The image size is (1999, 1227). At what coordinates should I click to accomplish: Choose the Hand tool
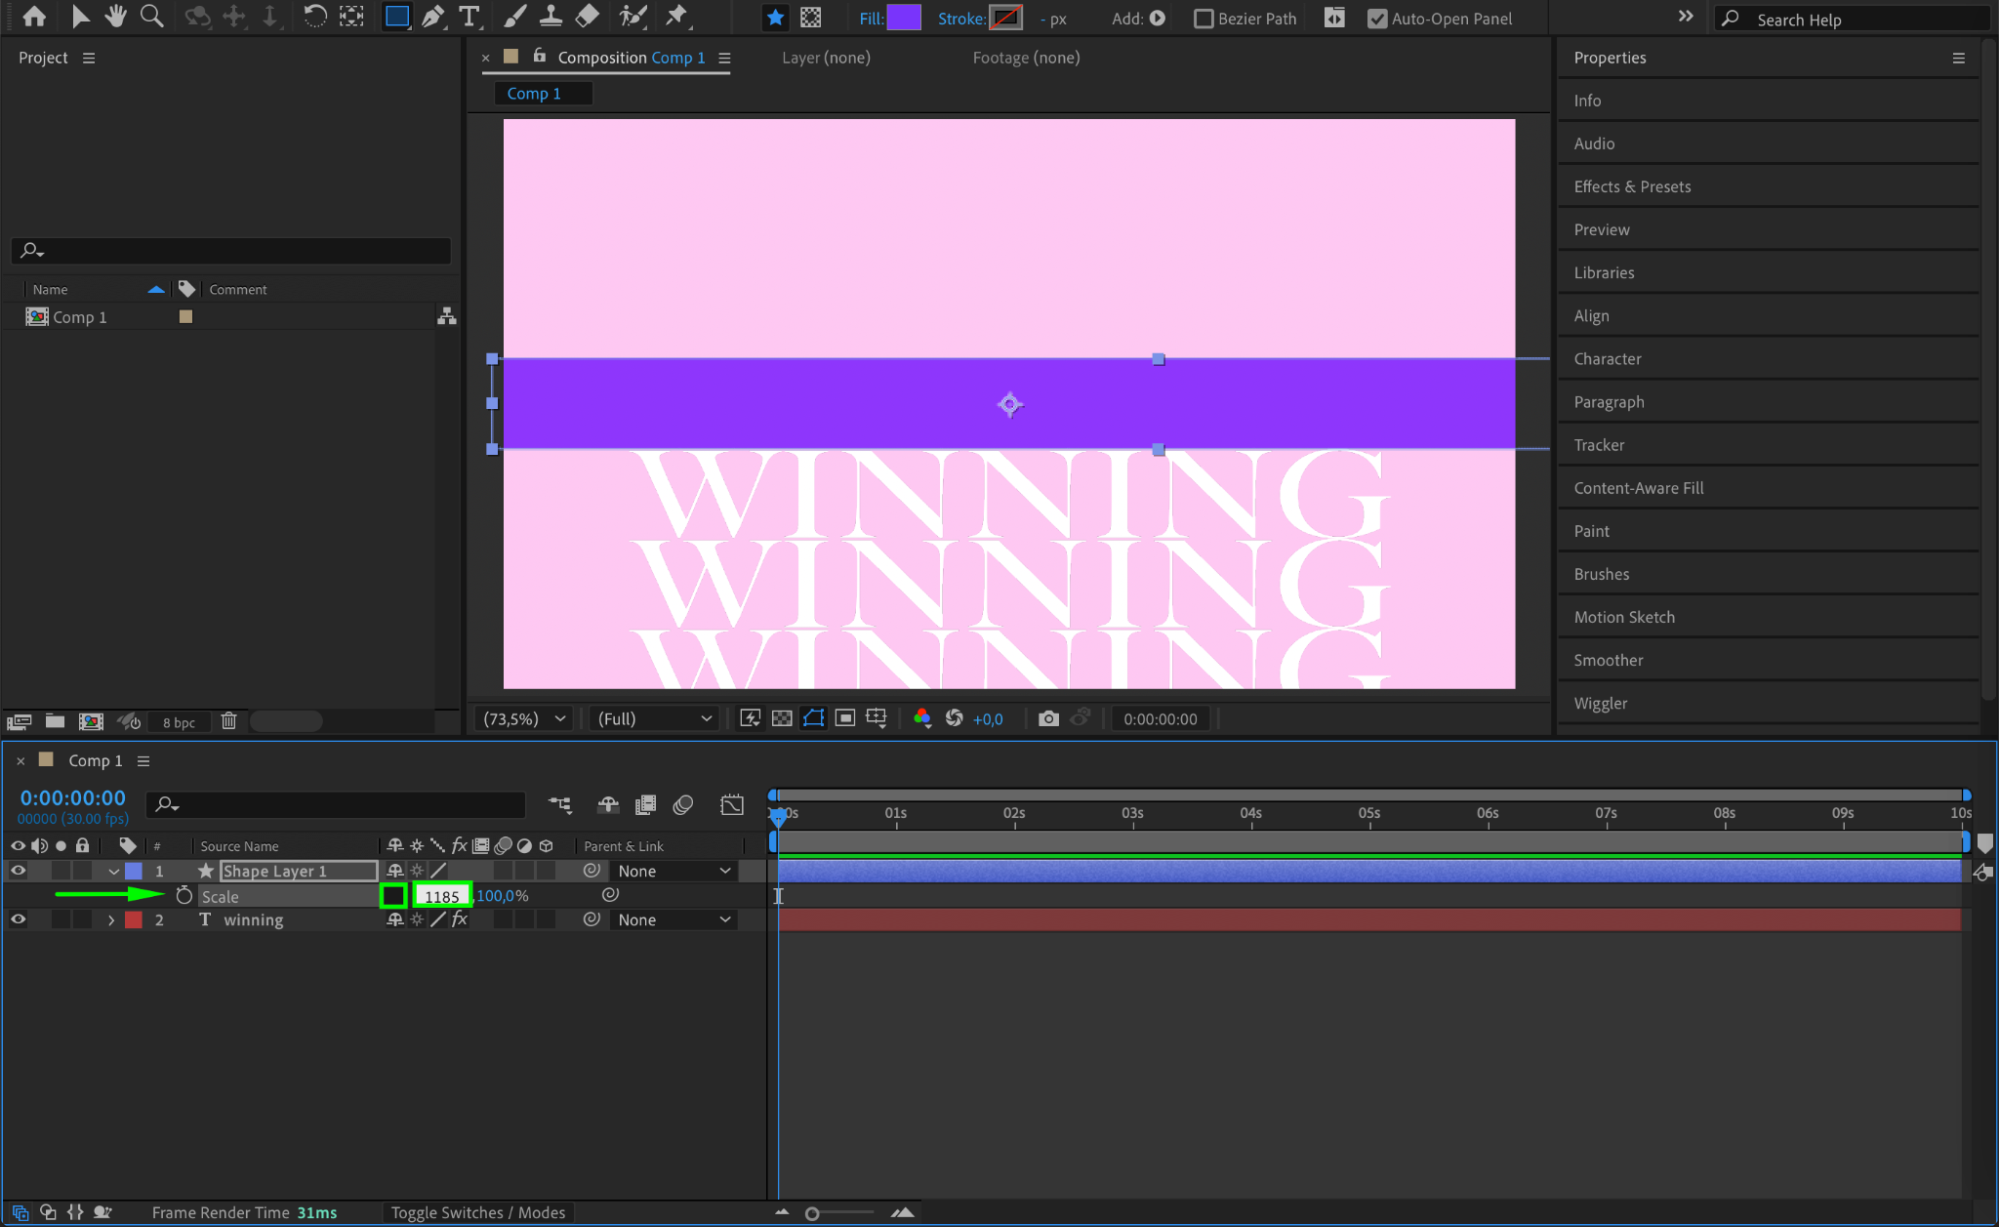116,17
